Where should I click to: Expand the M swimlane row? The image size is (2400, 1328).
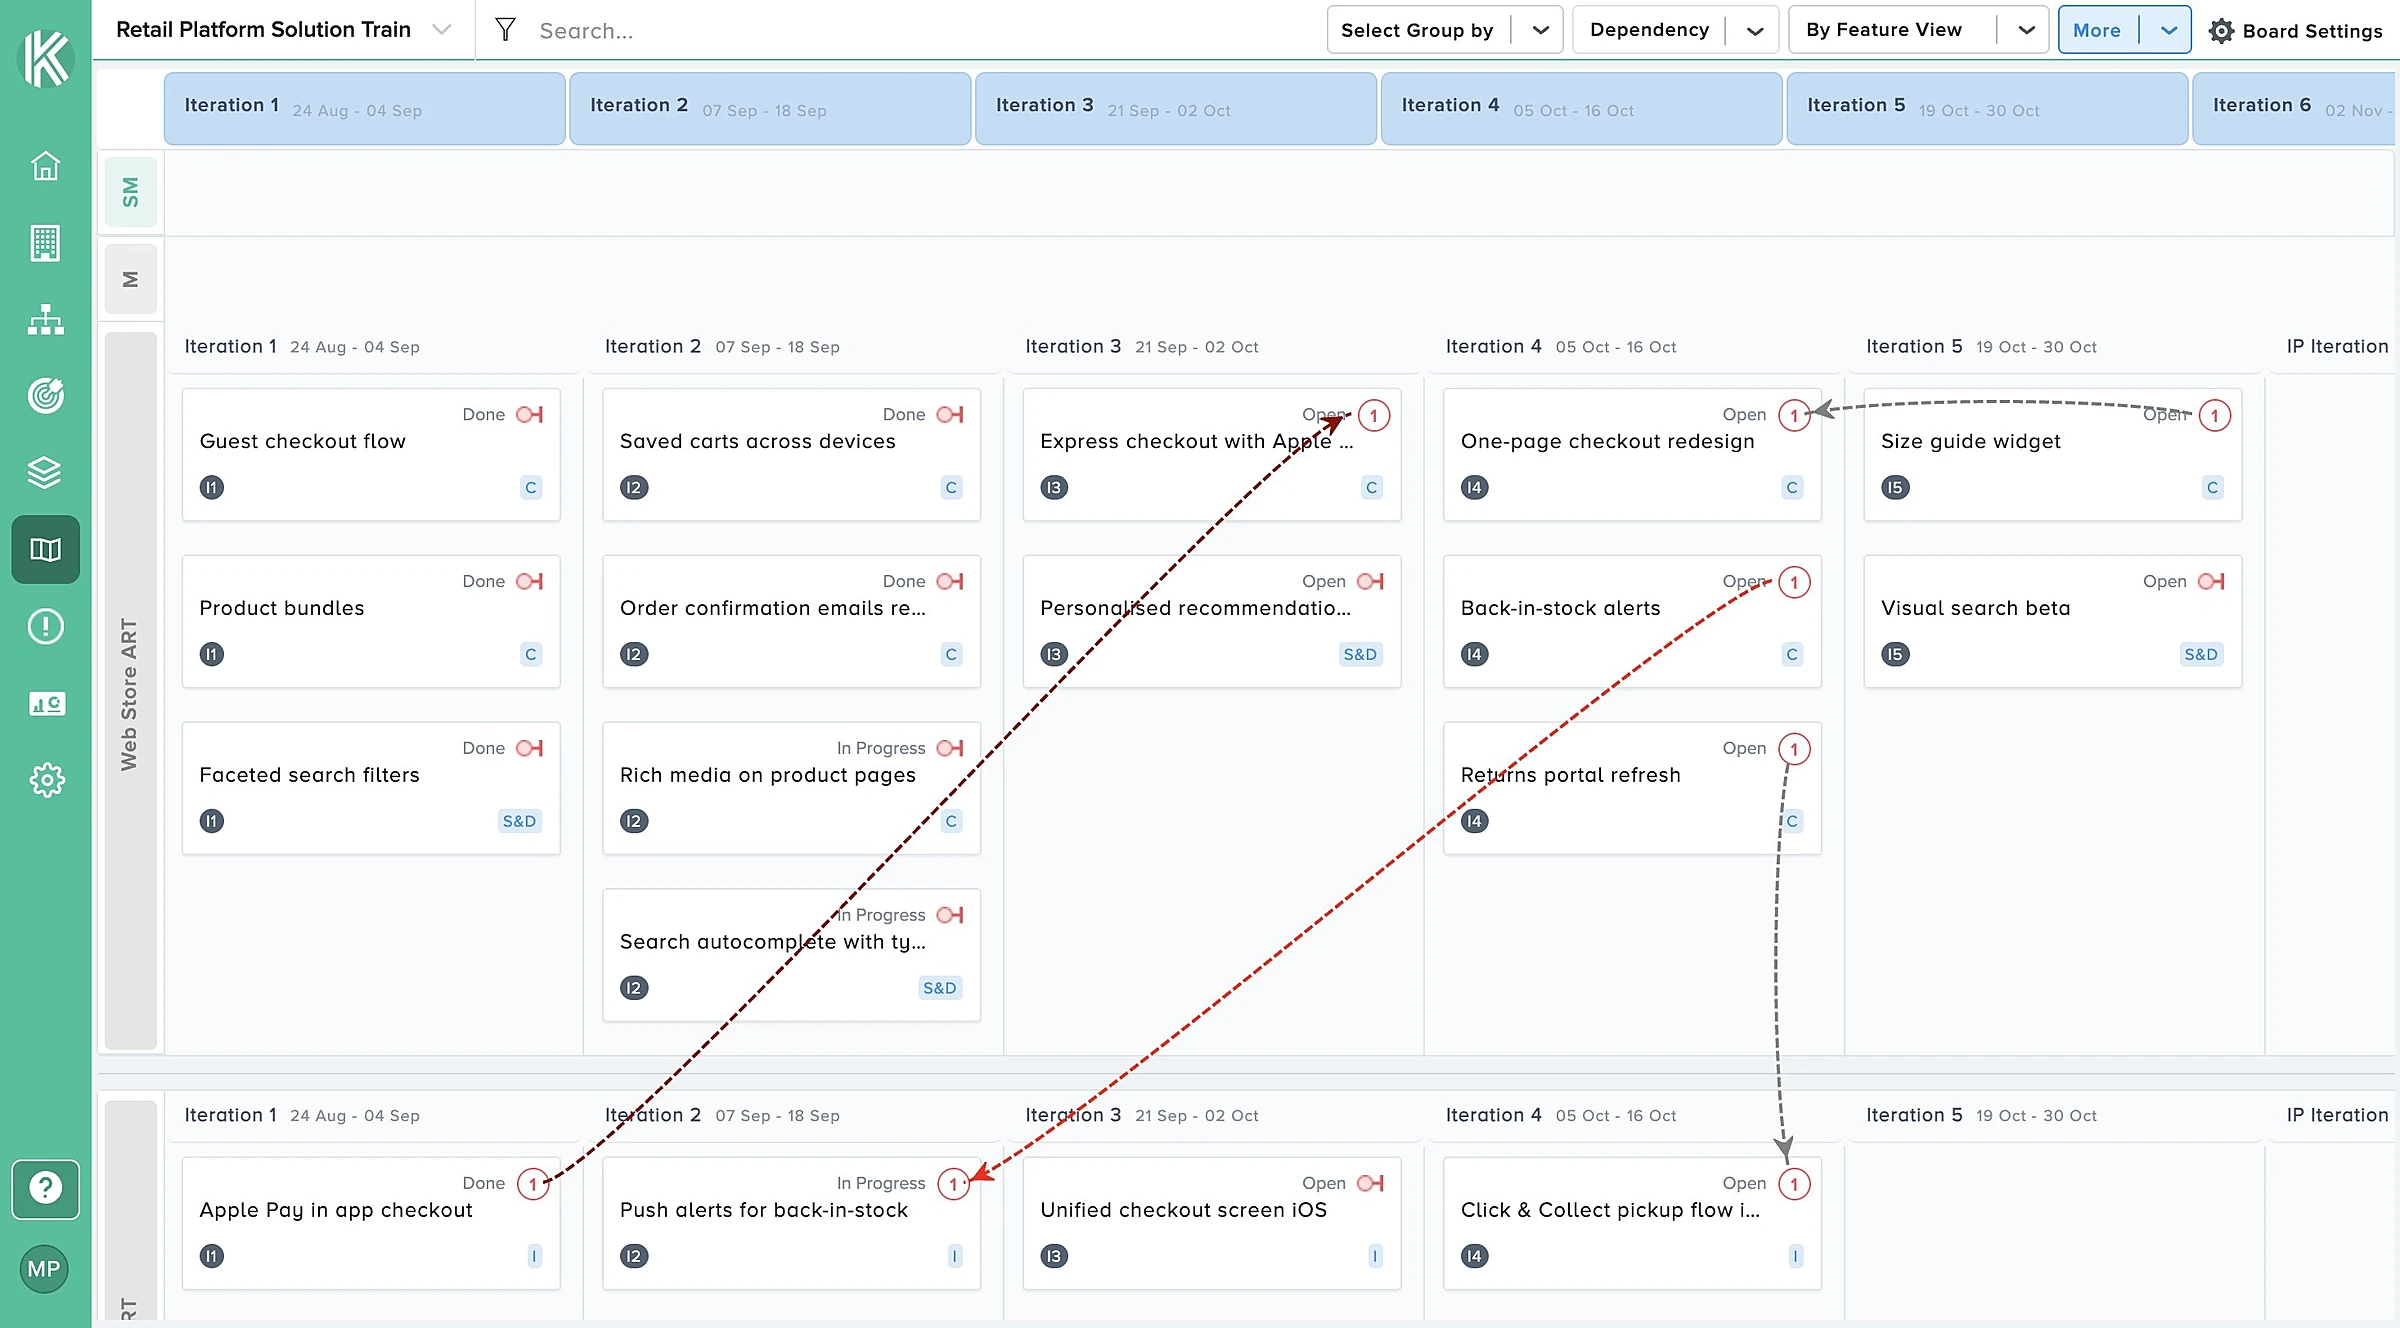(131, 279)
